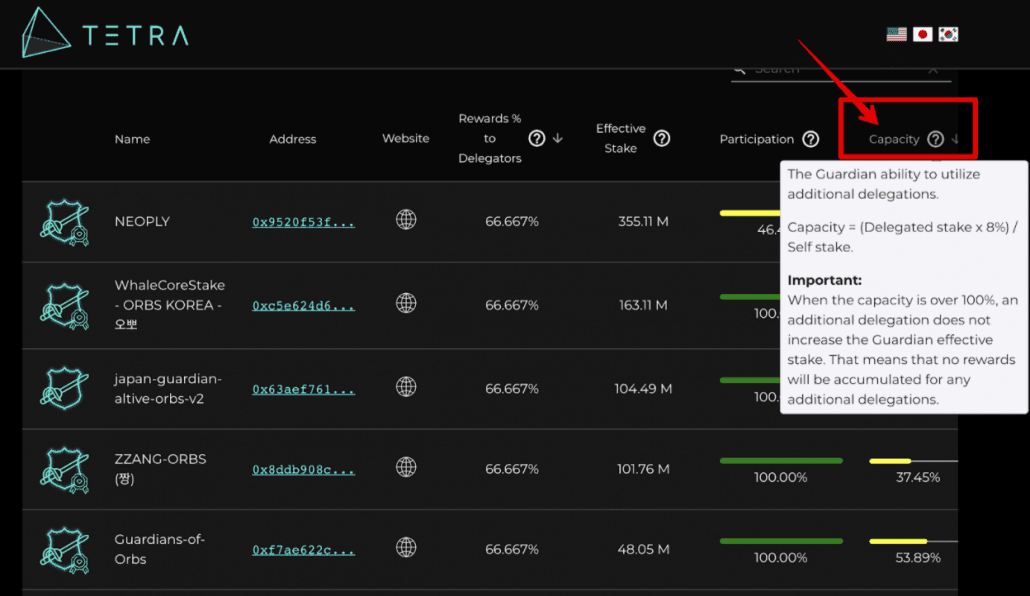Click the Participation help question mark

pos(811,139)
